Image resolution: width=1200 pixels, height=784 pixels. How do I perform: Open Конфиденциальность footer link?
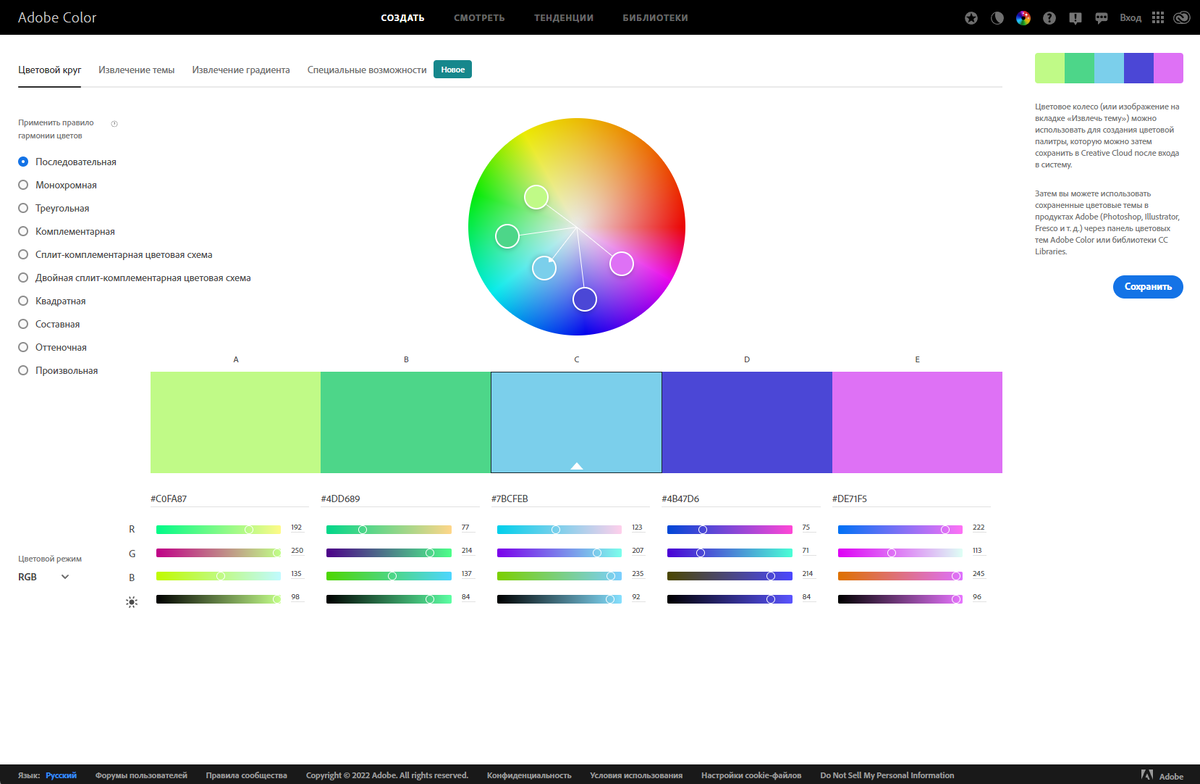(x=529, y=775)
